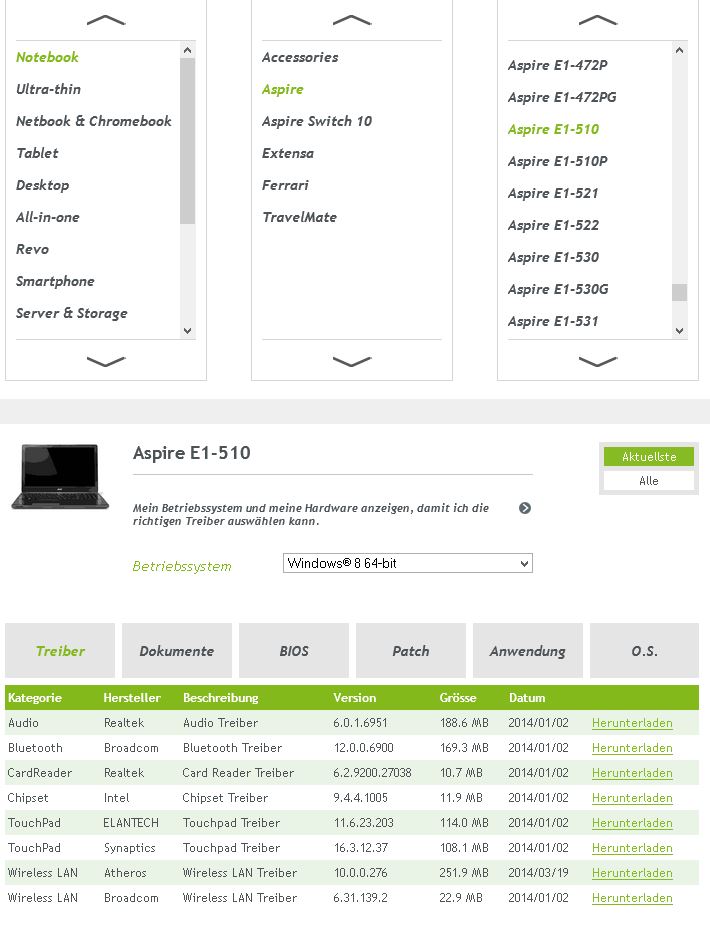The height and width of the screenshot is (926, 710).
Task: Pick model Aspire E1-522
Action: (553, 226)
